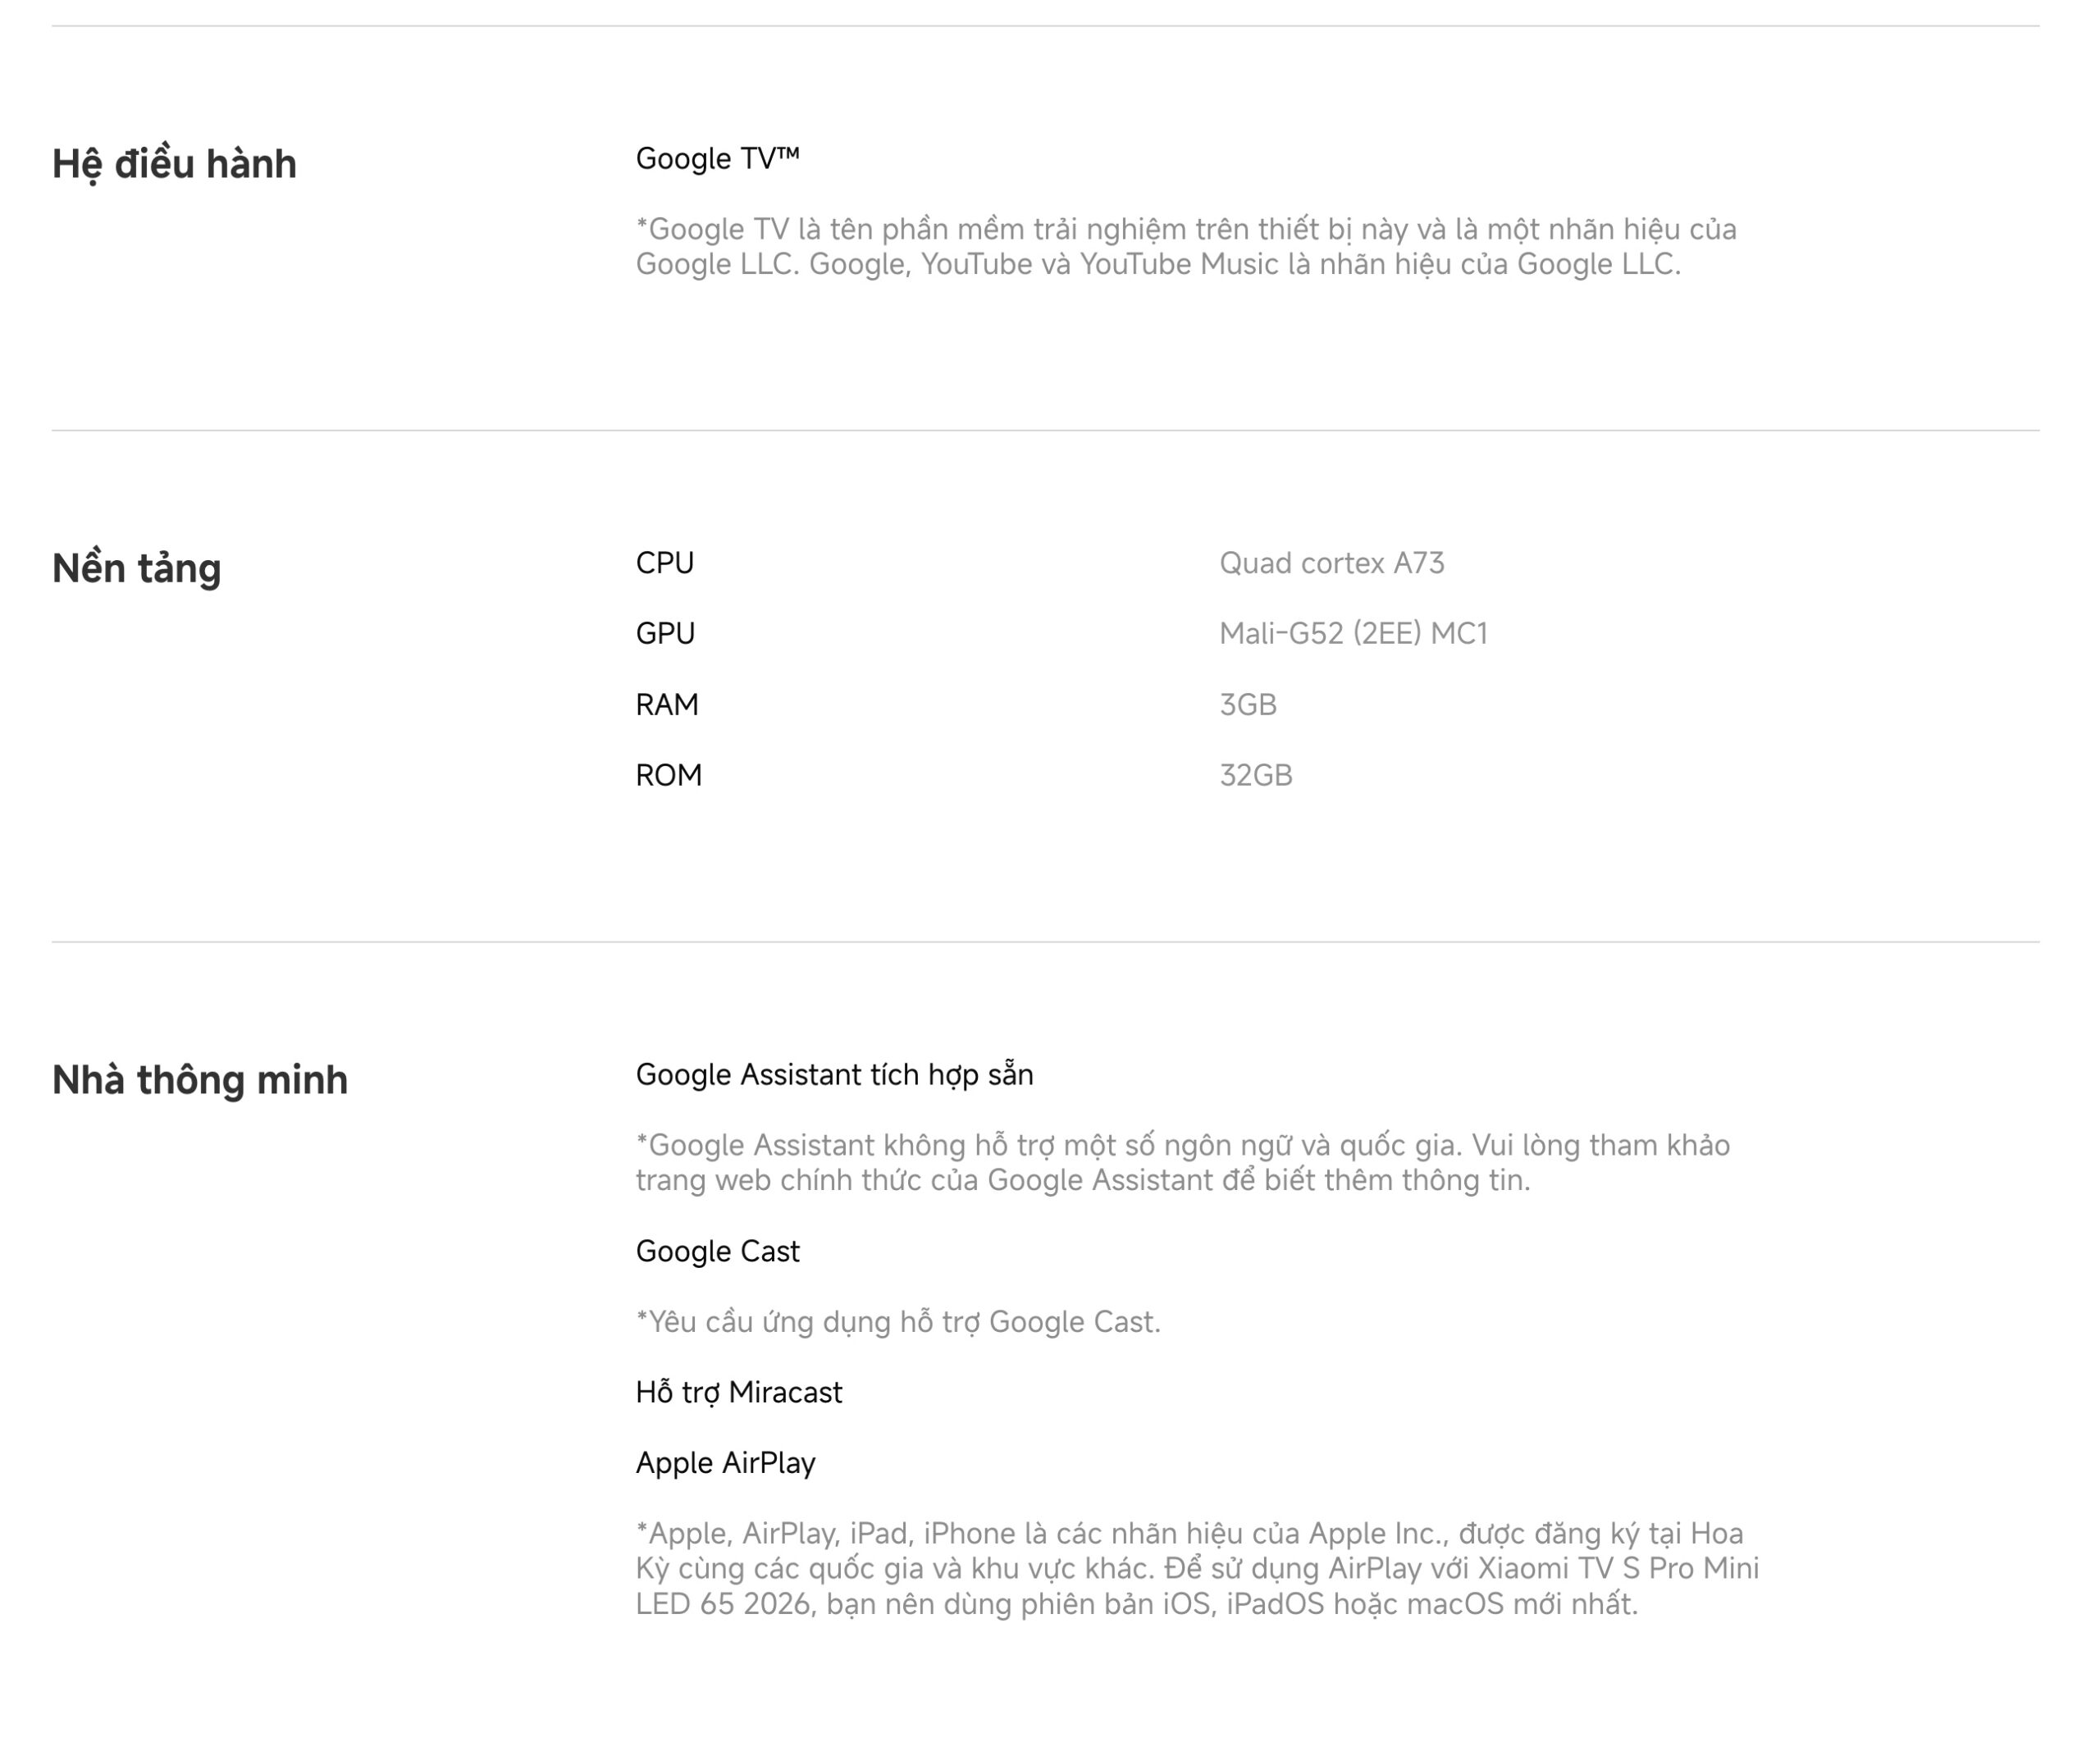
Task: Click the Hệ điều hành section heading
Action: (174, 164)
